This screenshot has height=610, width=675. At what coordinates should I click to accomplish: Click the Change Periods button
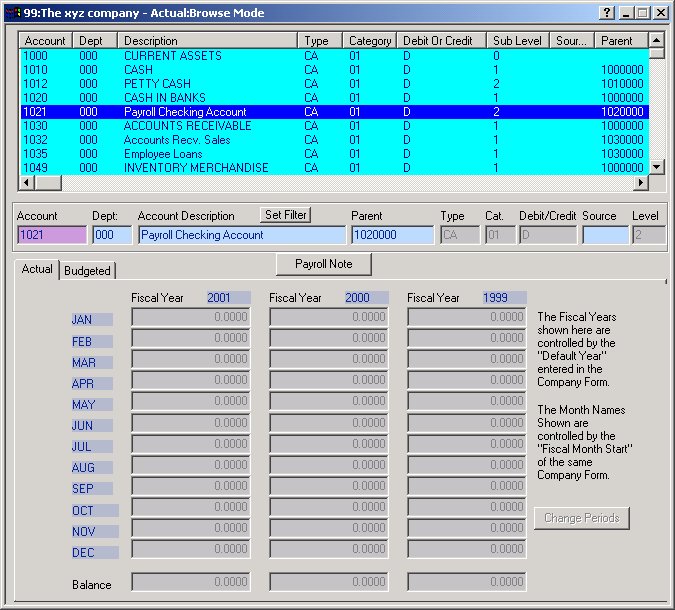[582, 518]
